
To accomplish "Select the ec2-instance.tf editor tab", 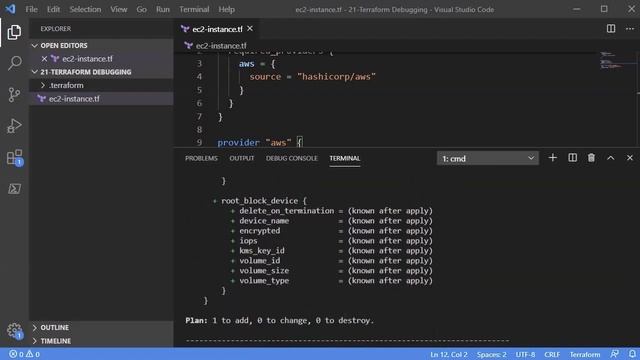I will (217, 29).
